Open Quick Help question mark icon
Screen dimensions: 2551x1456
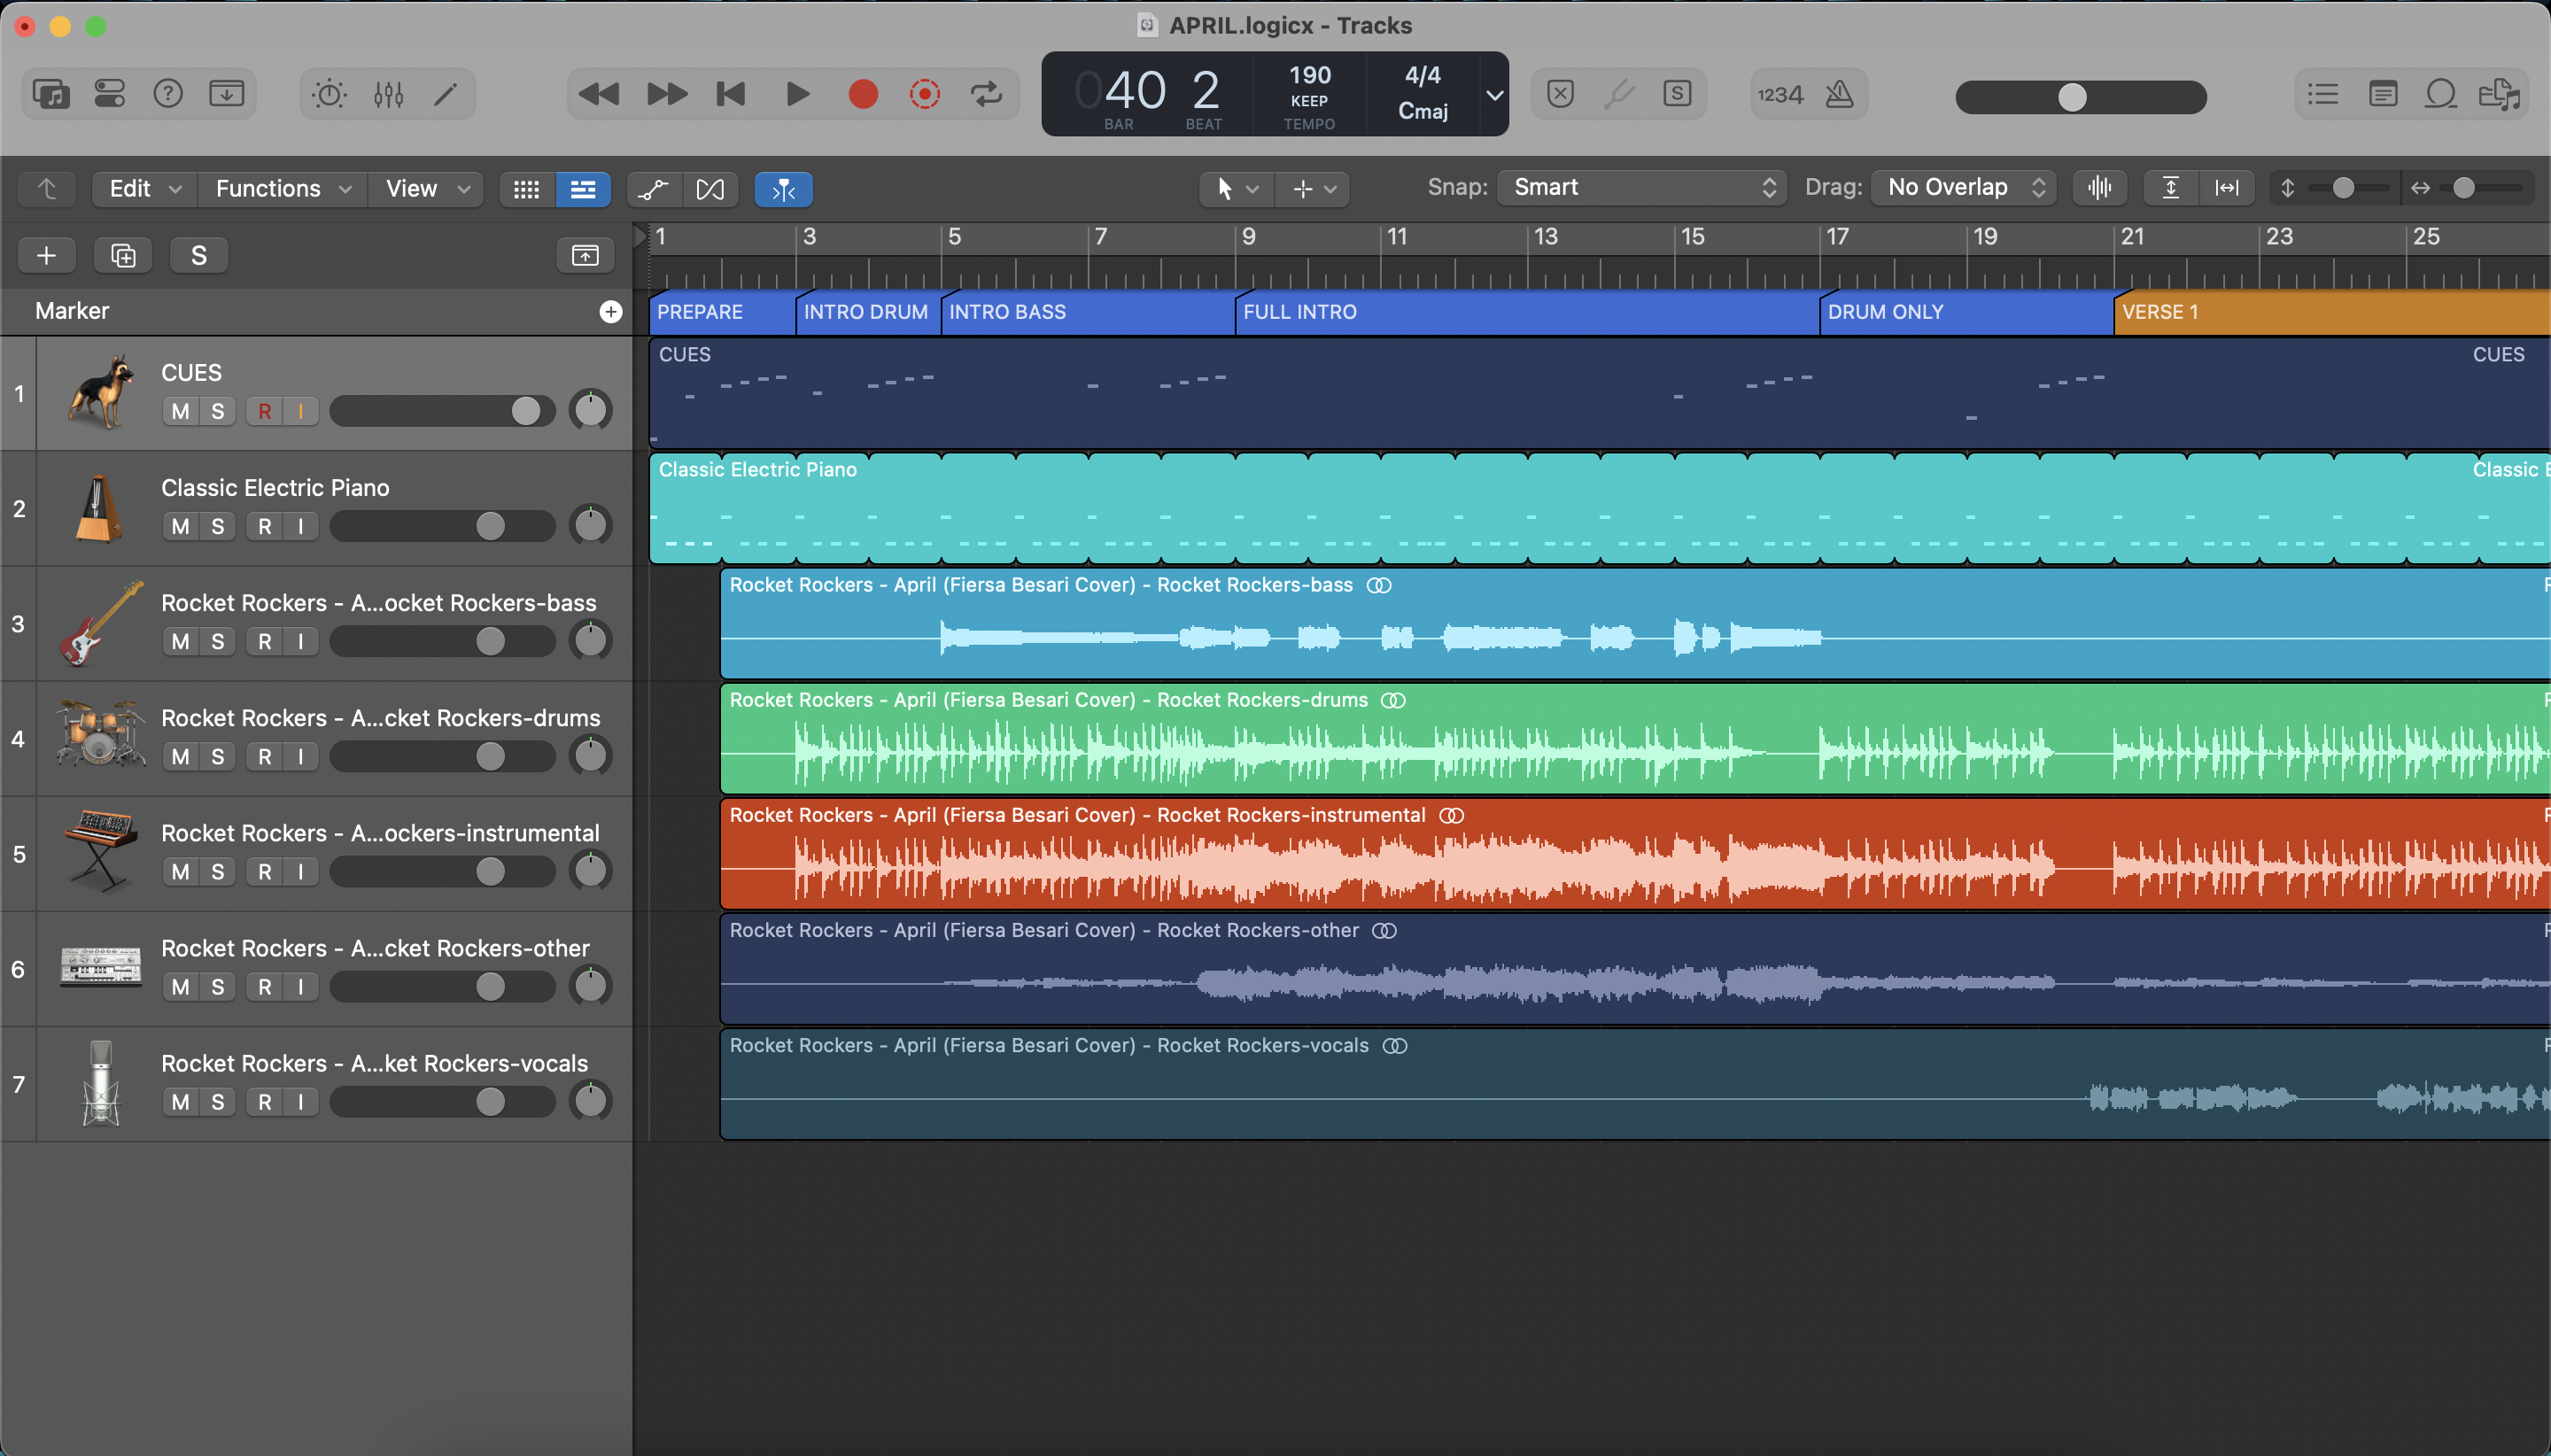click(168, 94)
